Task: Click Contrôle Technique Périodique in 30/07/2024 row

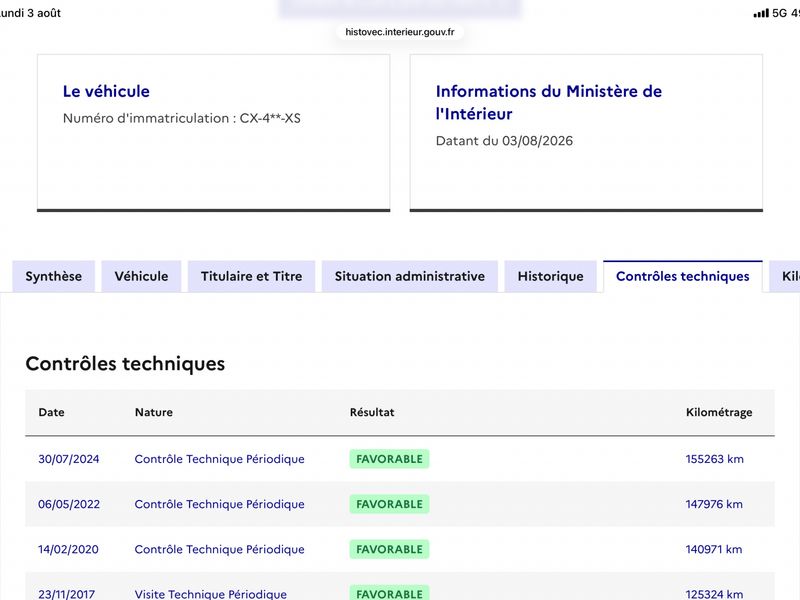Action: point(219,459)
